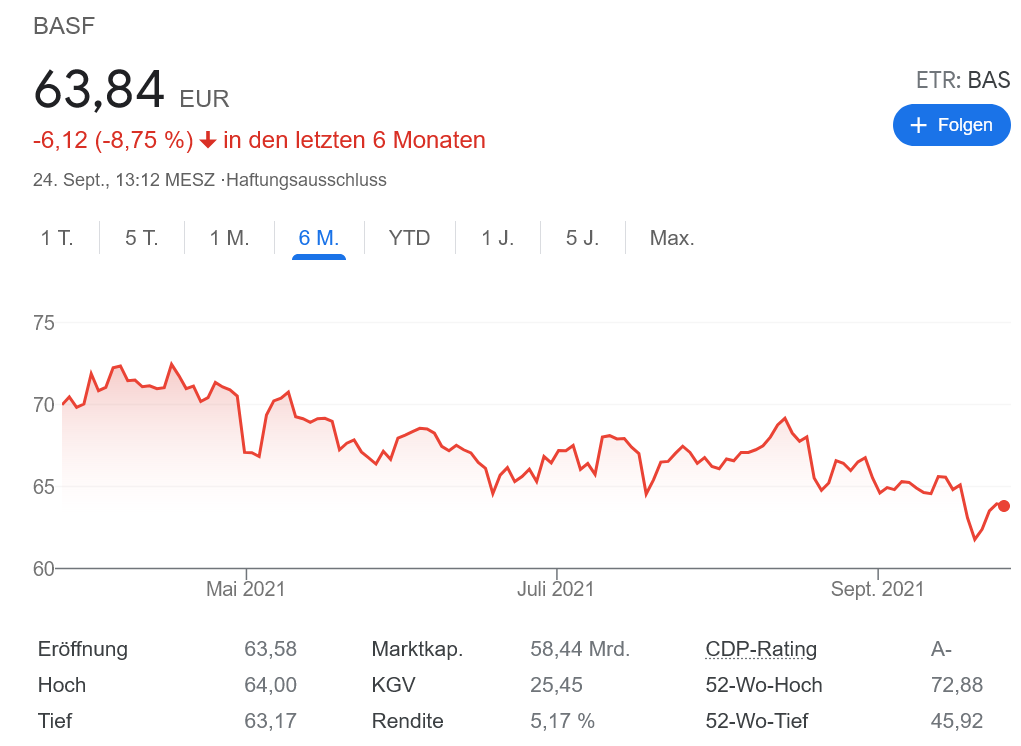1021x746 pixels.
Task: Switch to YTD chart view
Action: click(x=409, y=238)
